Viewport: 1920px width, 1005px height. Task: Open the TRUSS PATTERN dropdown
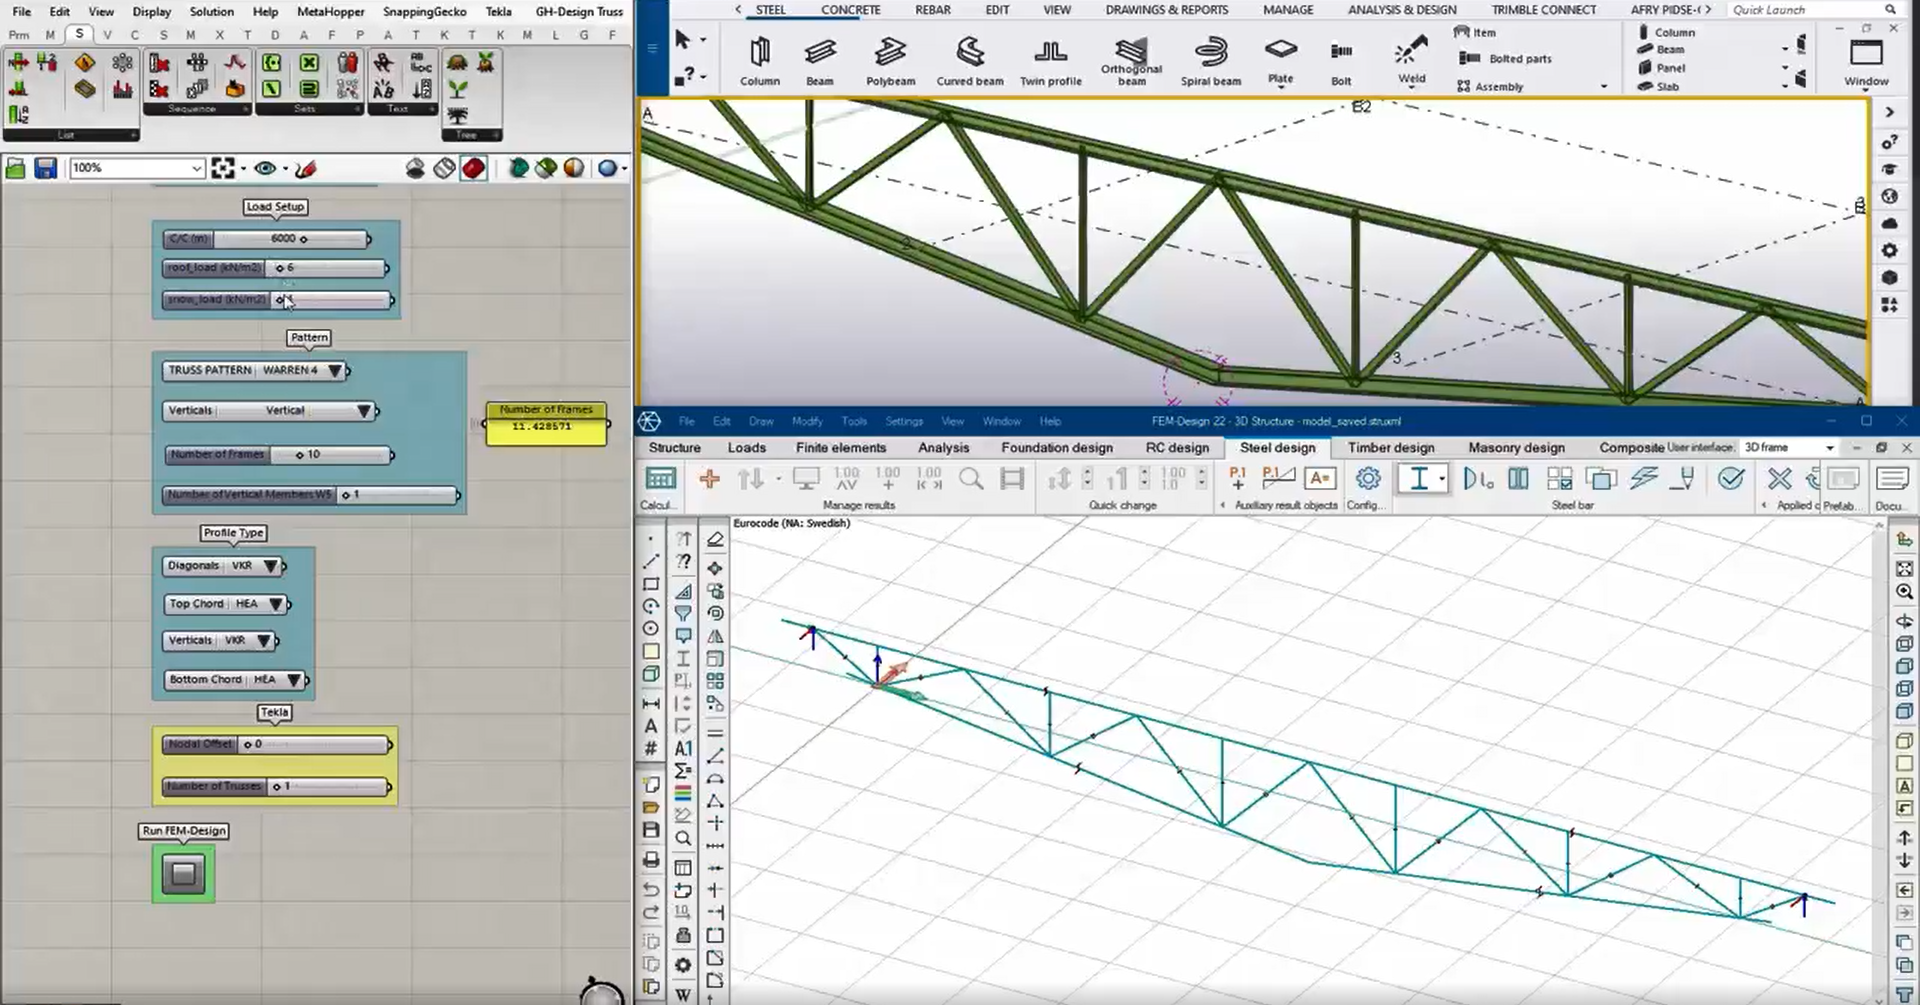pos(335,371)
